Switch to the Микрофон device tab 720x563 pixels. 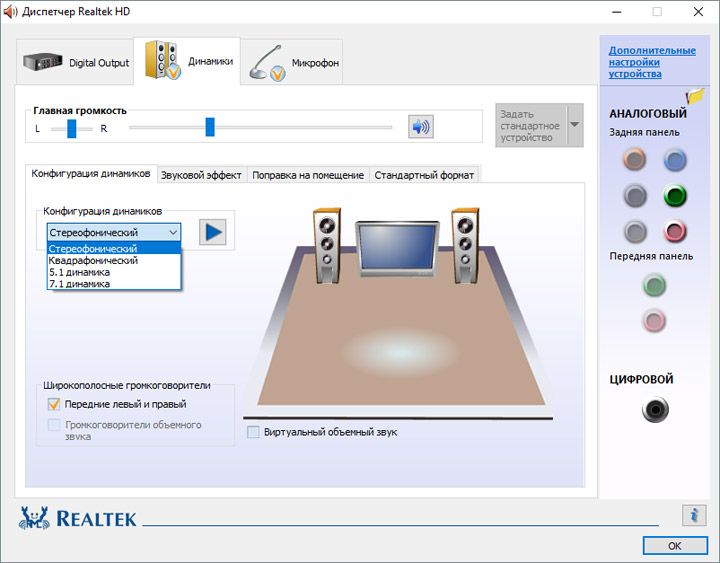(x=292, y=62)
